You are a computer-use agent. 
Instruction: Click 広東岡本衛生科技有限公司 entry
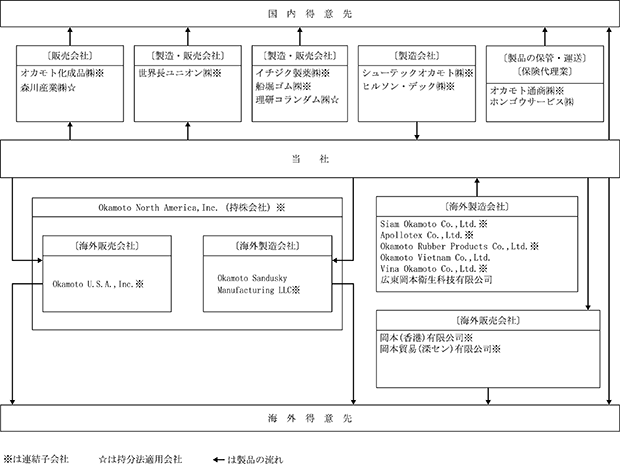coord(436,280)
